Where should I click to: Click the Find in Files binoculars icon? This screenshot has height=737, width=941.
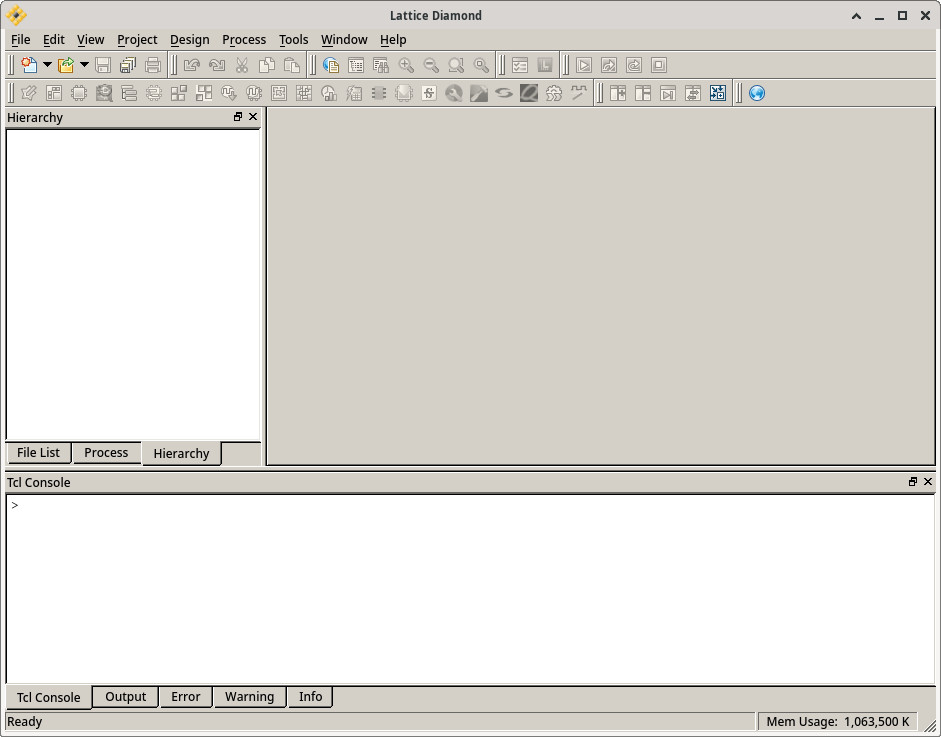tap(381, 65)
